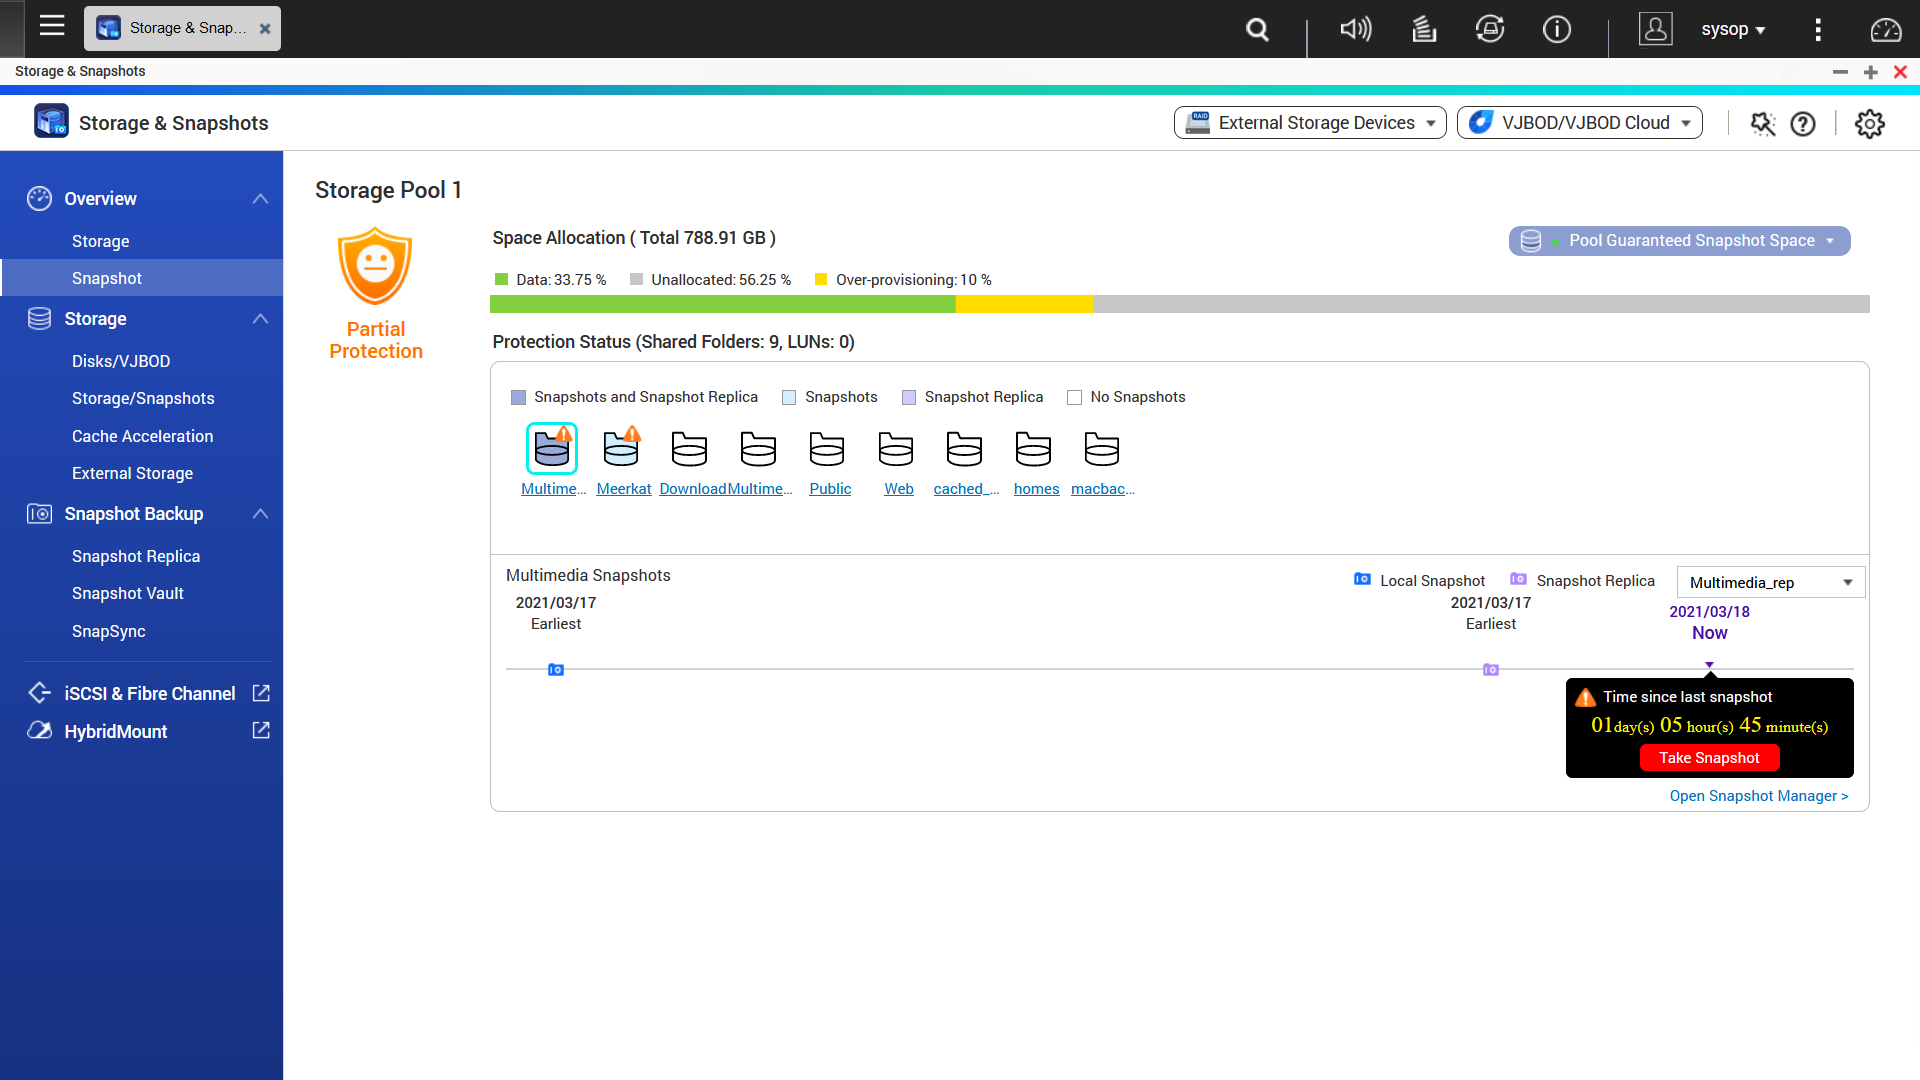
Task: Toggle the Snapshot Replica legend checkbox
Action: [909, 398]
